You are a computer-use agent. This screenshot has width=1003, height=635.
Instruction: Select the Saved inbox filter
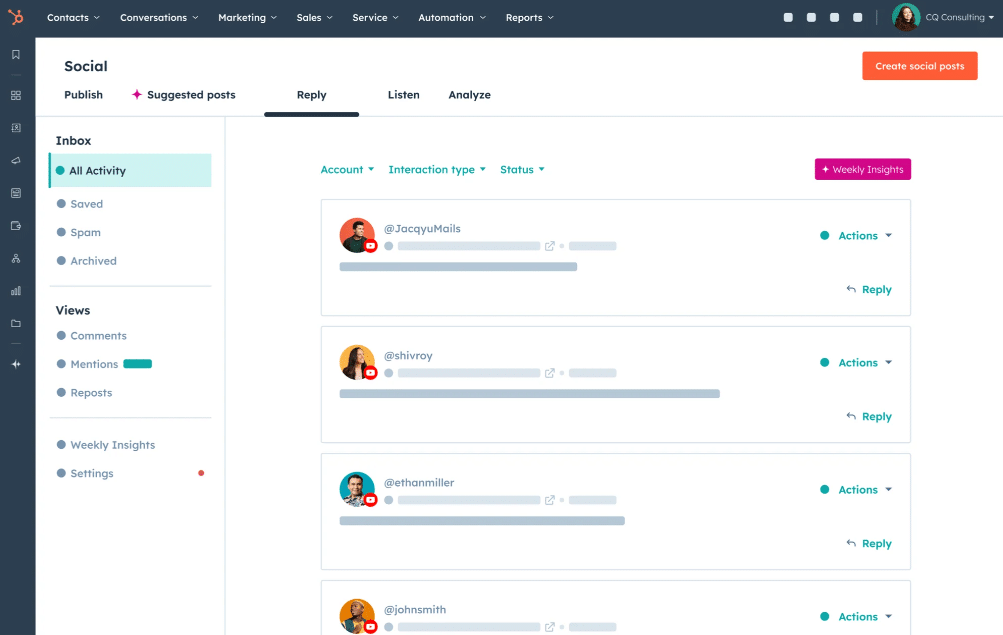pyautogui.click(x=87, y=204)
